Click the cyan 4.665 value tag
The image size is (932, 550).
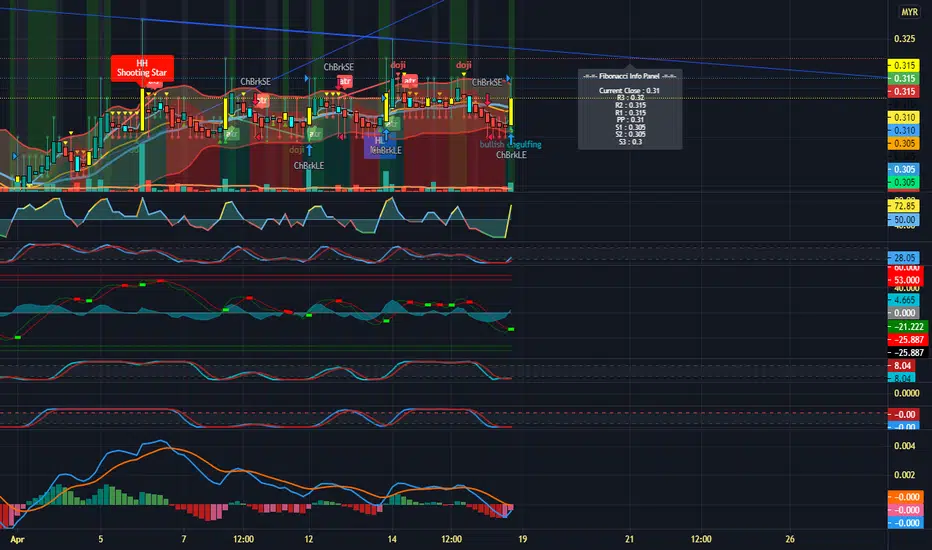903,300
